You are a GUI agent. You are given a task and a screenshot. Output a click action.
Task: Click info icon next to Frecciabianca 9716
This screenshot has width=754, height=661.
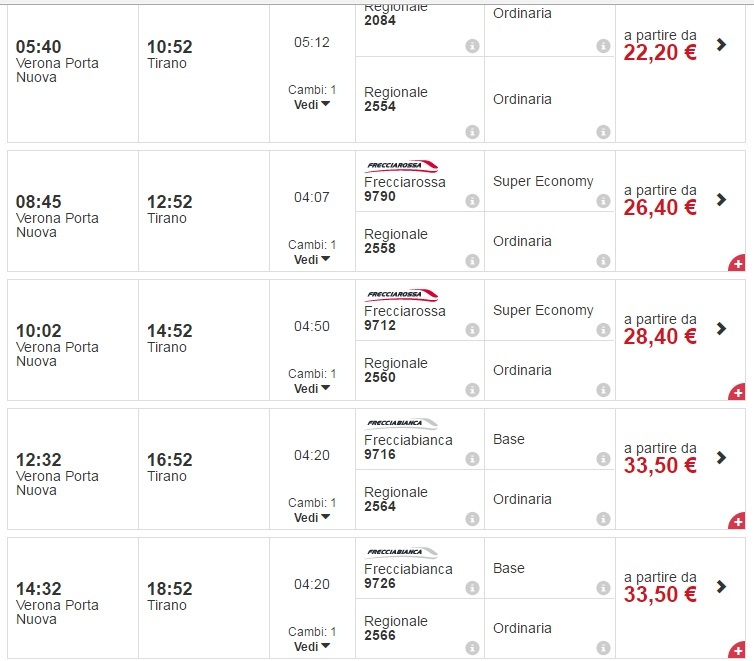point(472,459)
